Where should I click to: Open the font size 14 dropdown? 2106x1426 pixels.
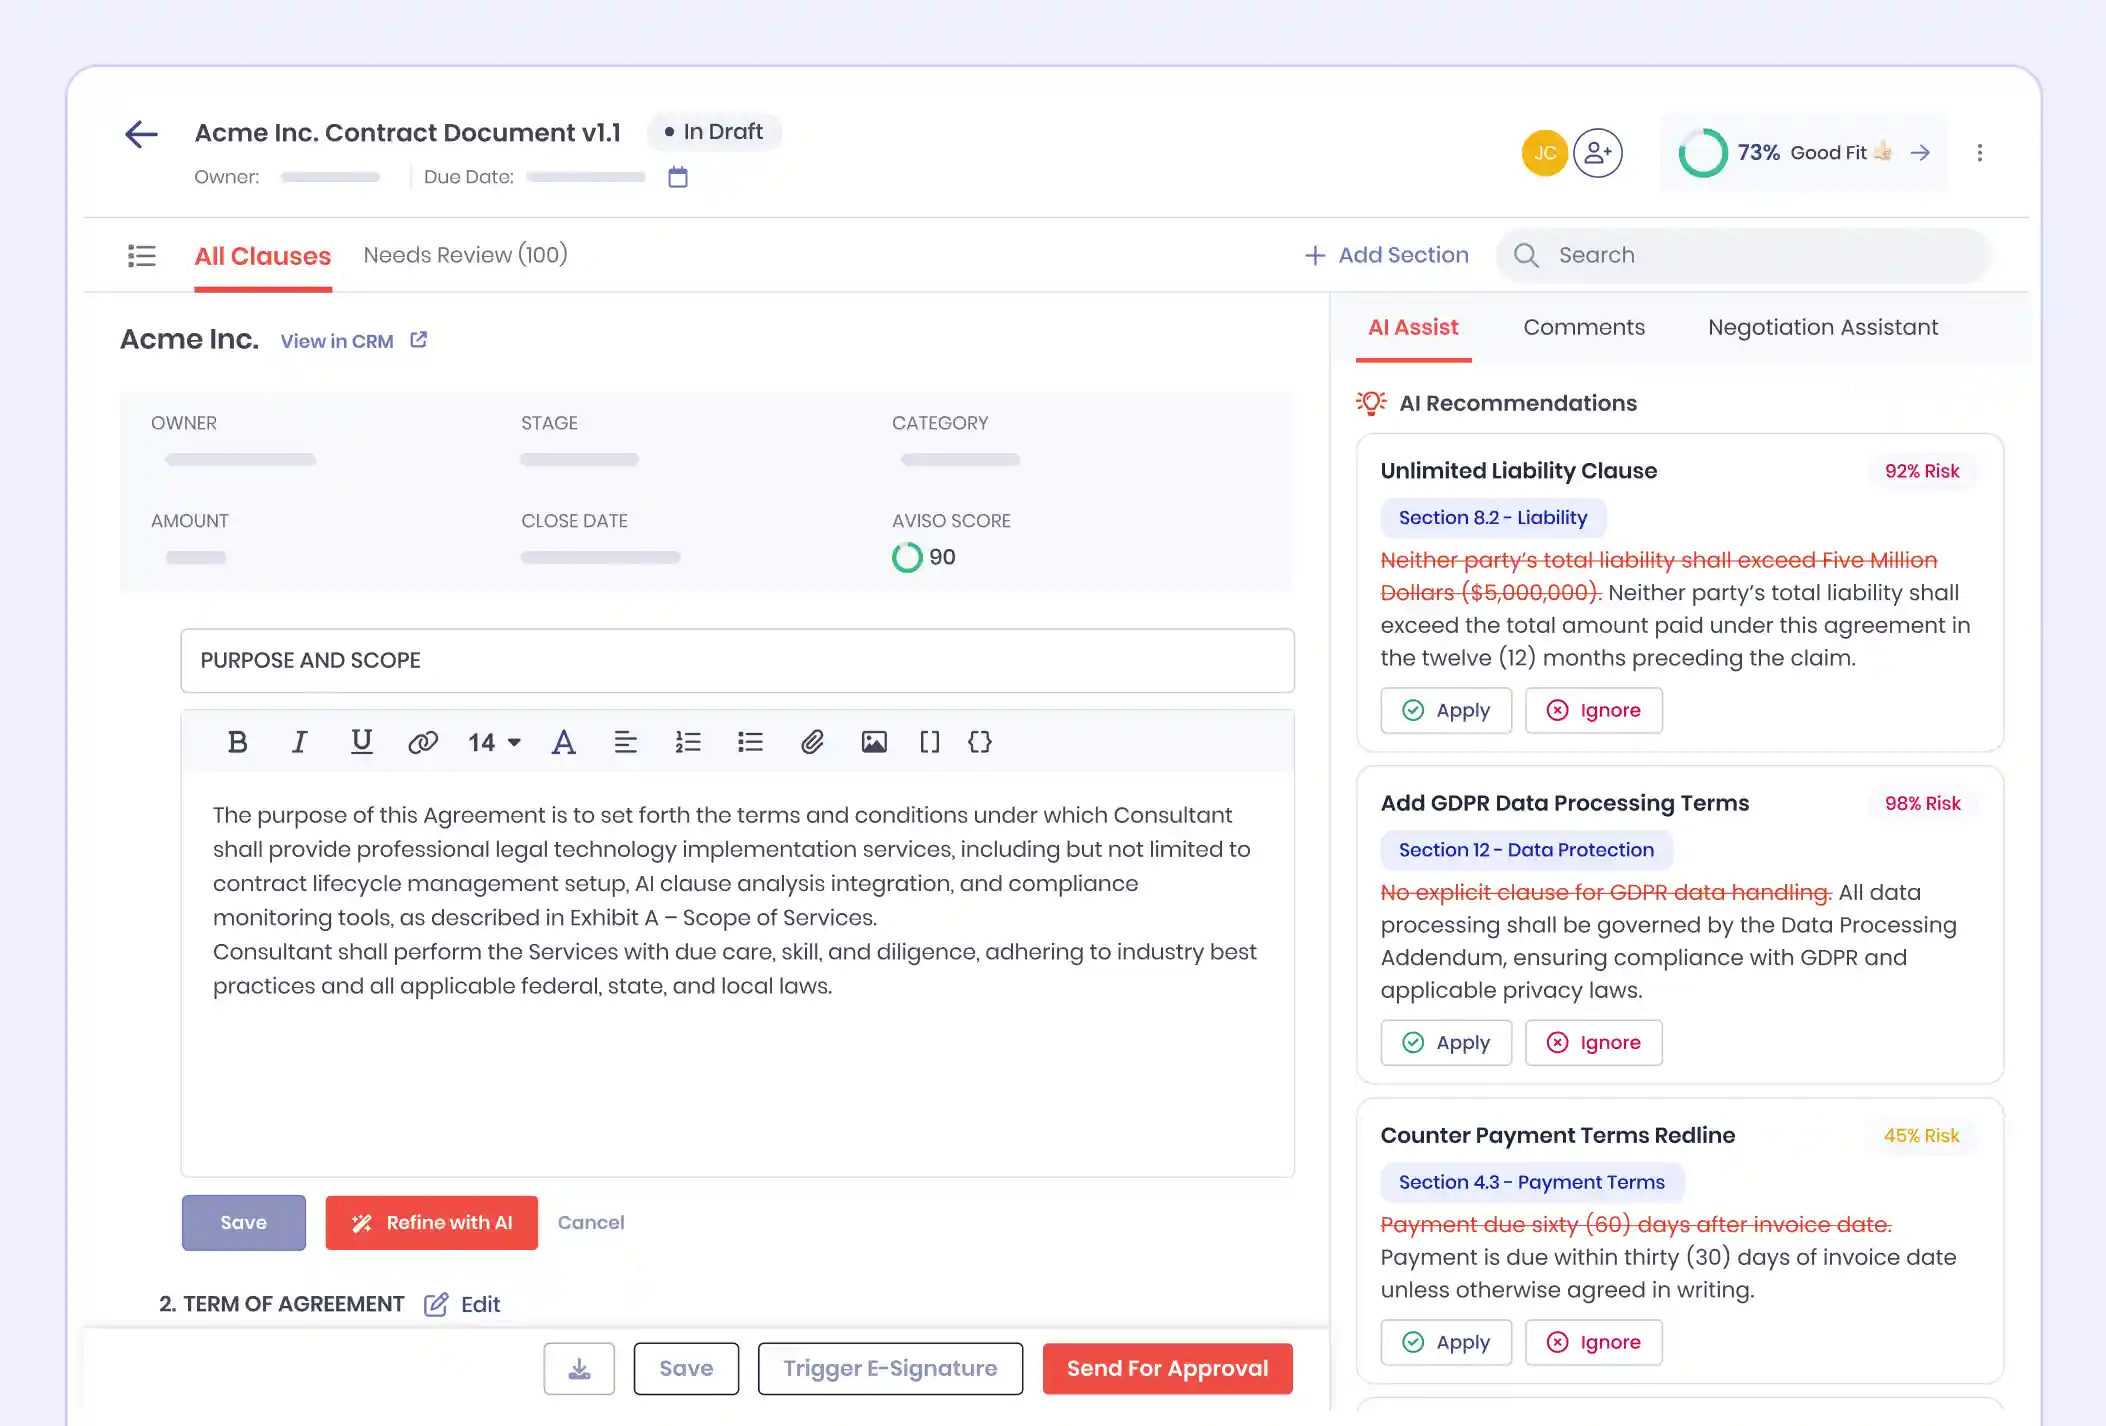click(x=494, y=742)
